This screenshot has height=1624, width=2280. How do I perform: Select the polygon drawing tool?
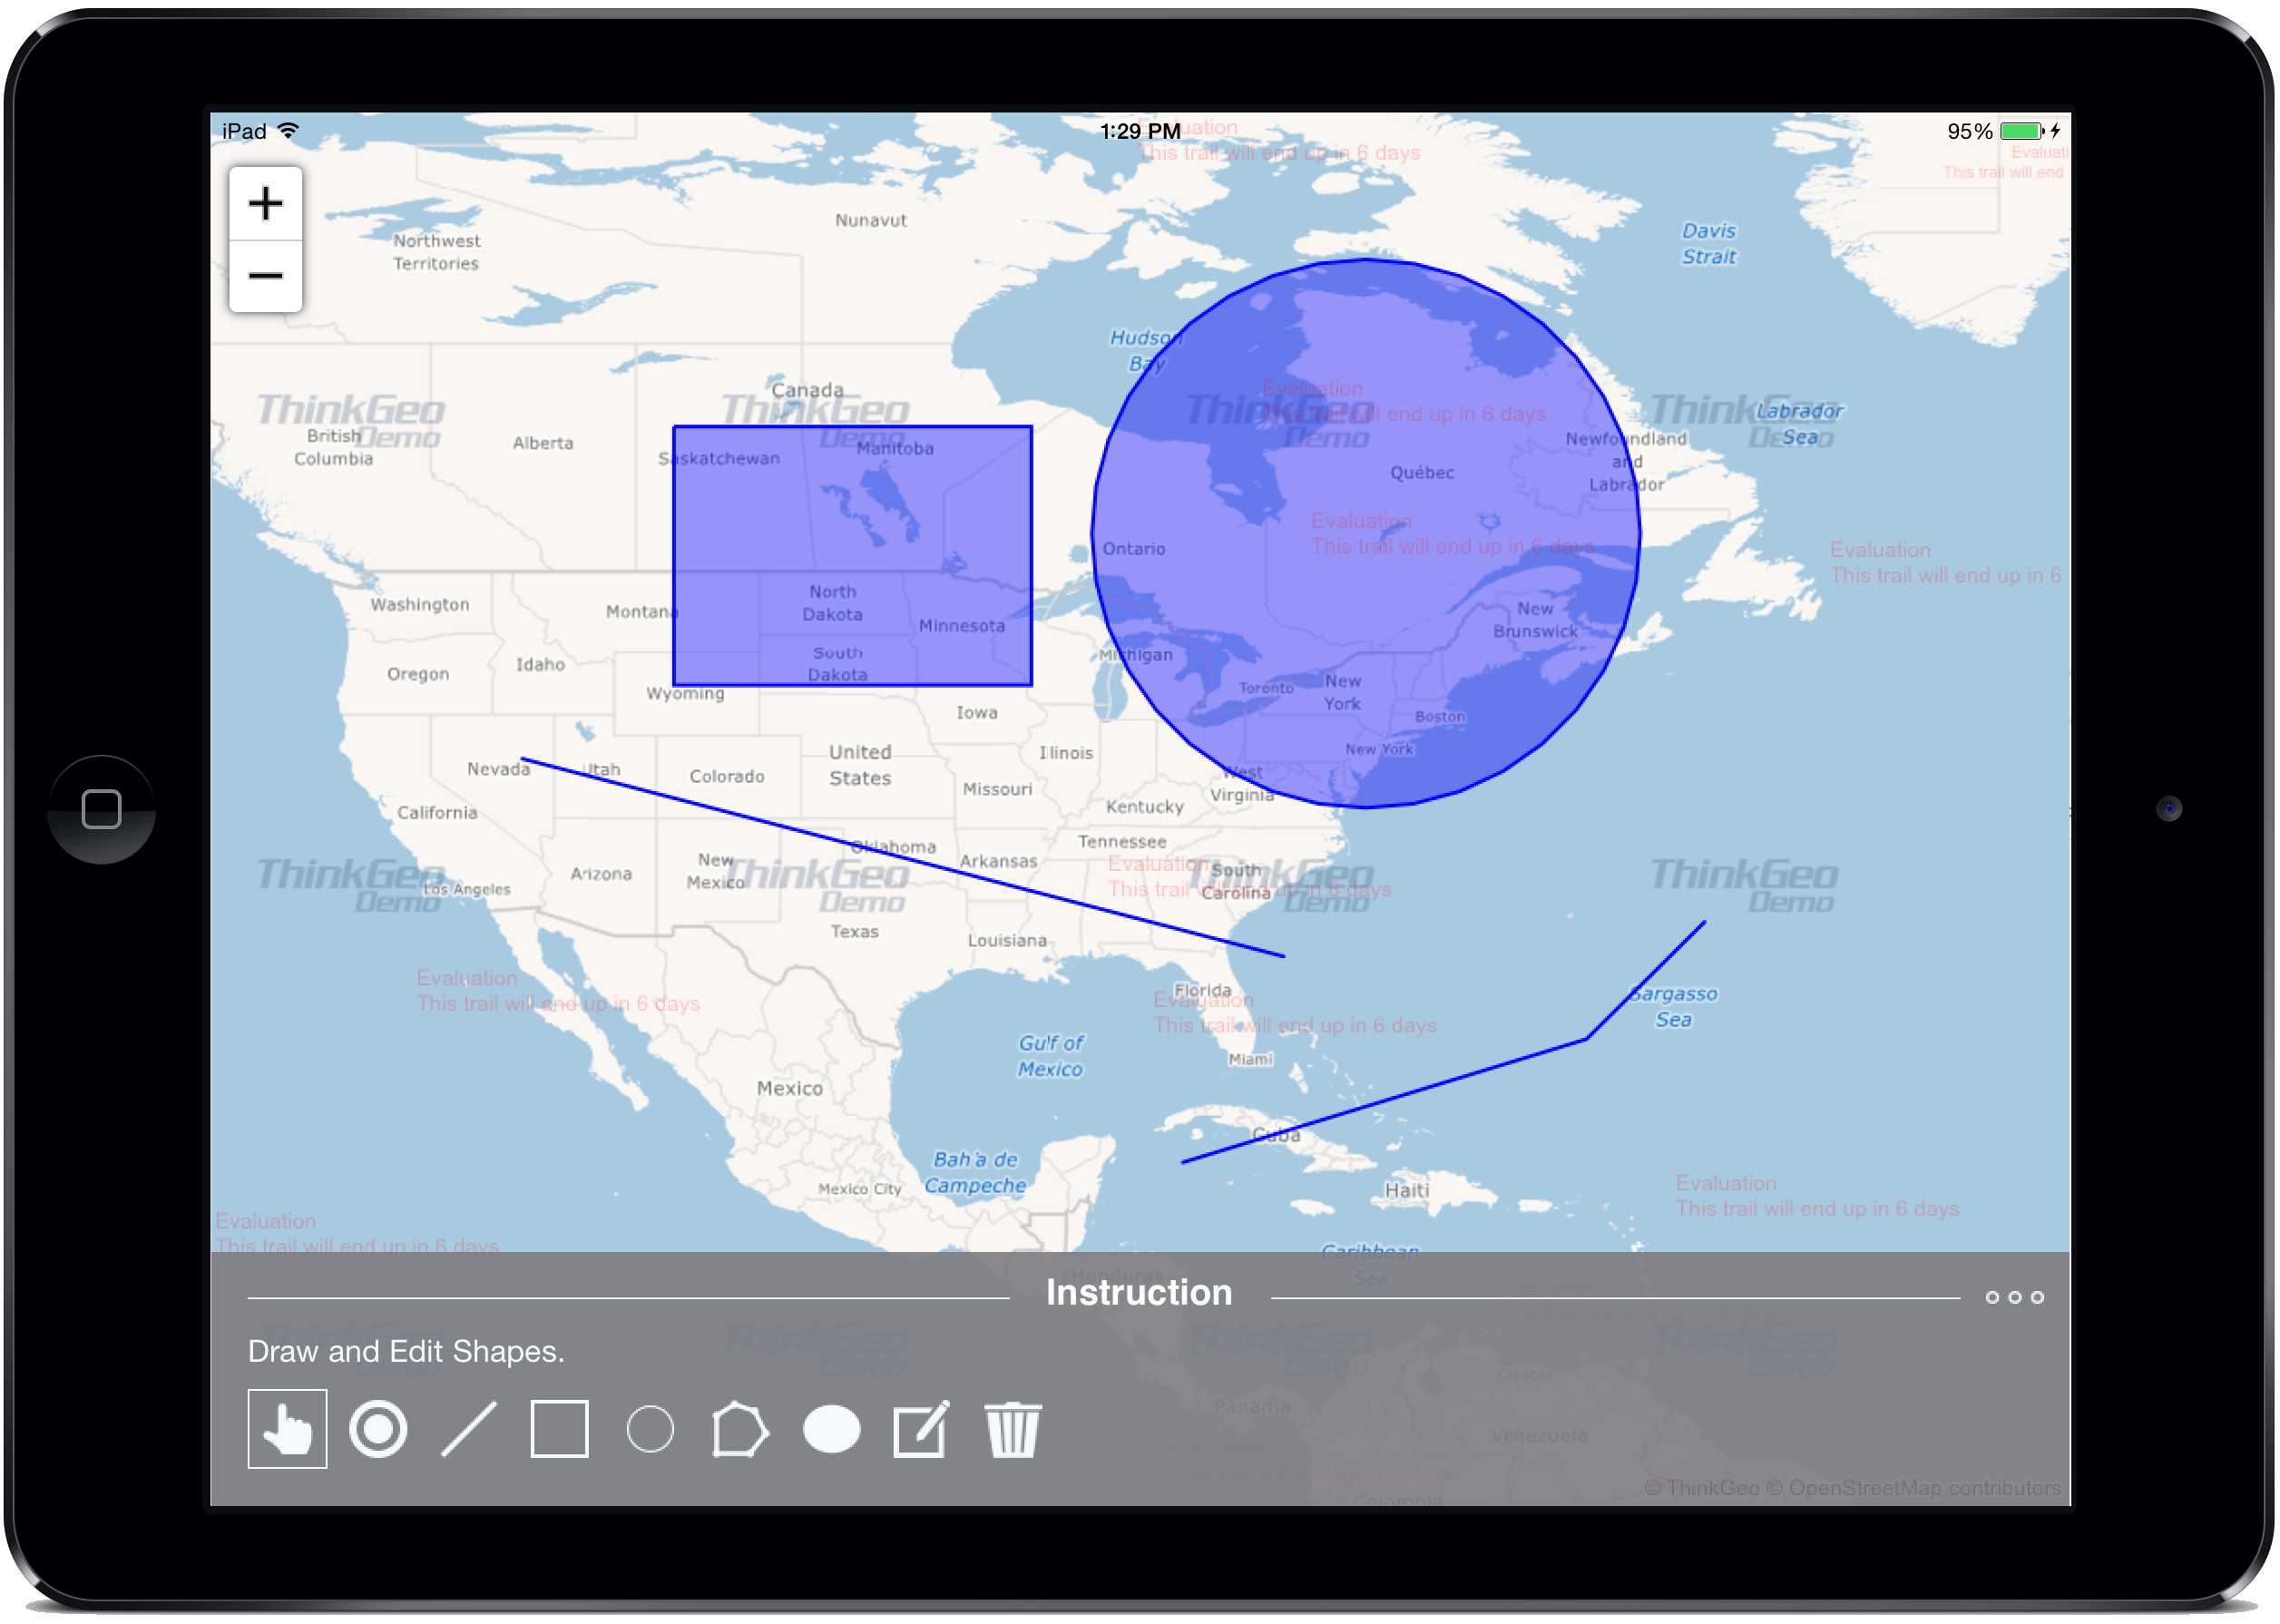pyautogui.click(x=740, y=1428)
